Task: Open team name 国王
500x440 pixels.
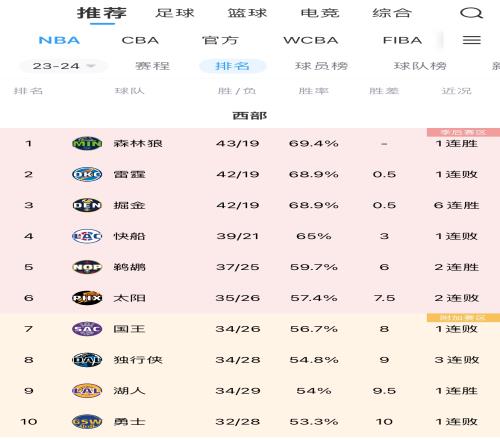Action: point(129,329)
